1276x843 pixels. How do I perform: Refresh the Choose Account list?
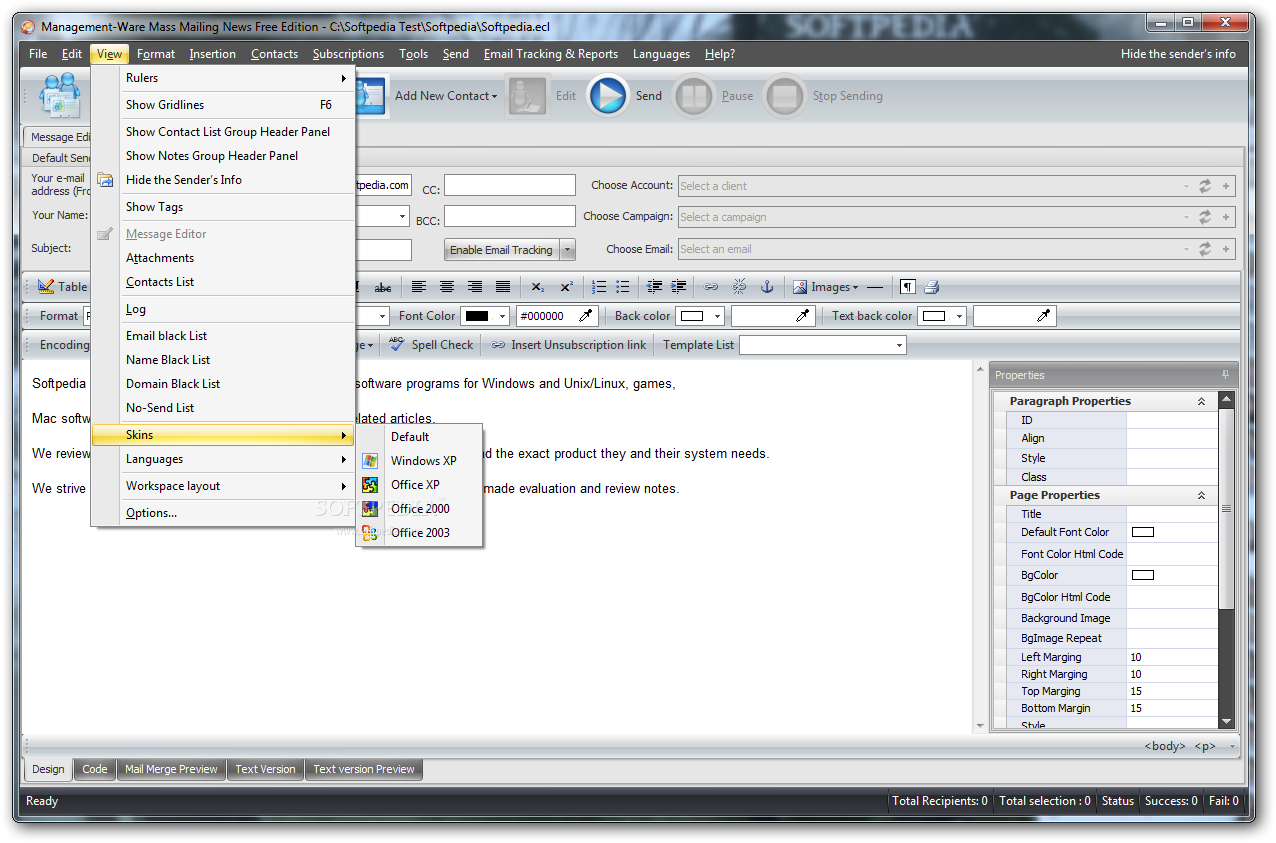(1205, 186)
